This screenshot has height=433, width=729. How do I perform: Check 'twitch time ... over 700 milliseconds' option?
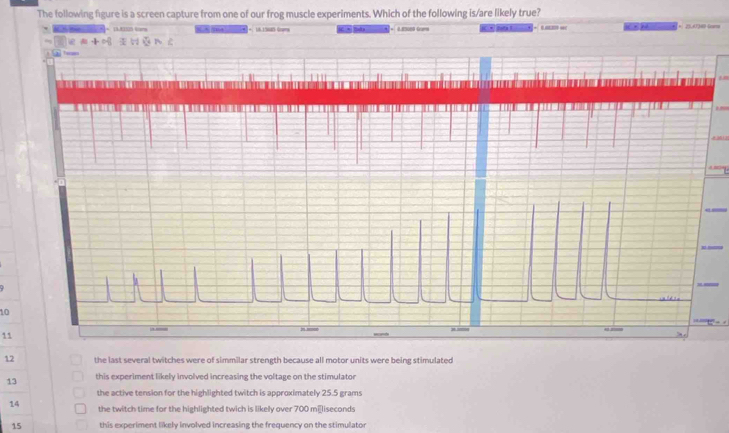tap(80, 409)
